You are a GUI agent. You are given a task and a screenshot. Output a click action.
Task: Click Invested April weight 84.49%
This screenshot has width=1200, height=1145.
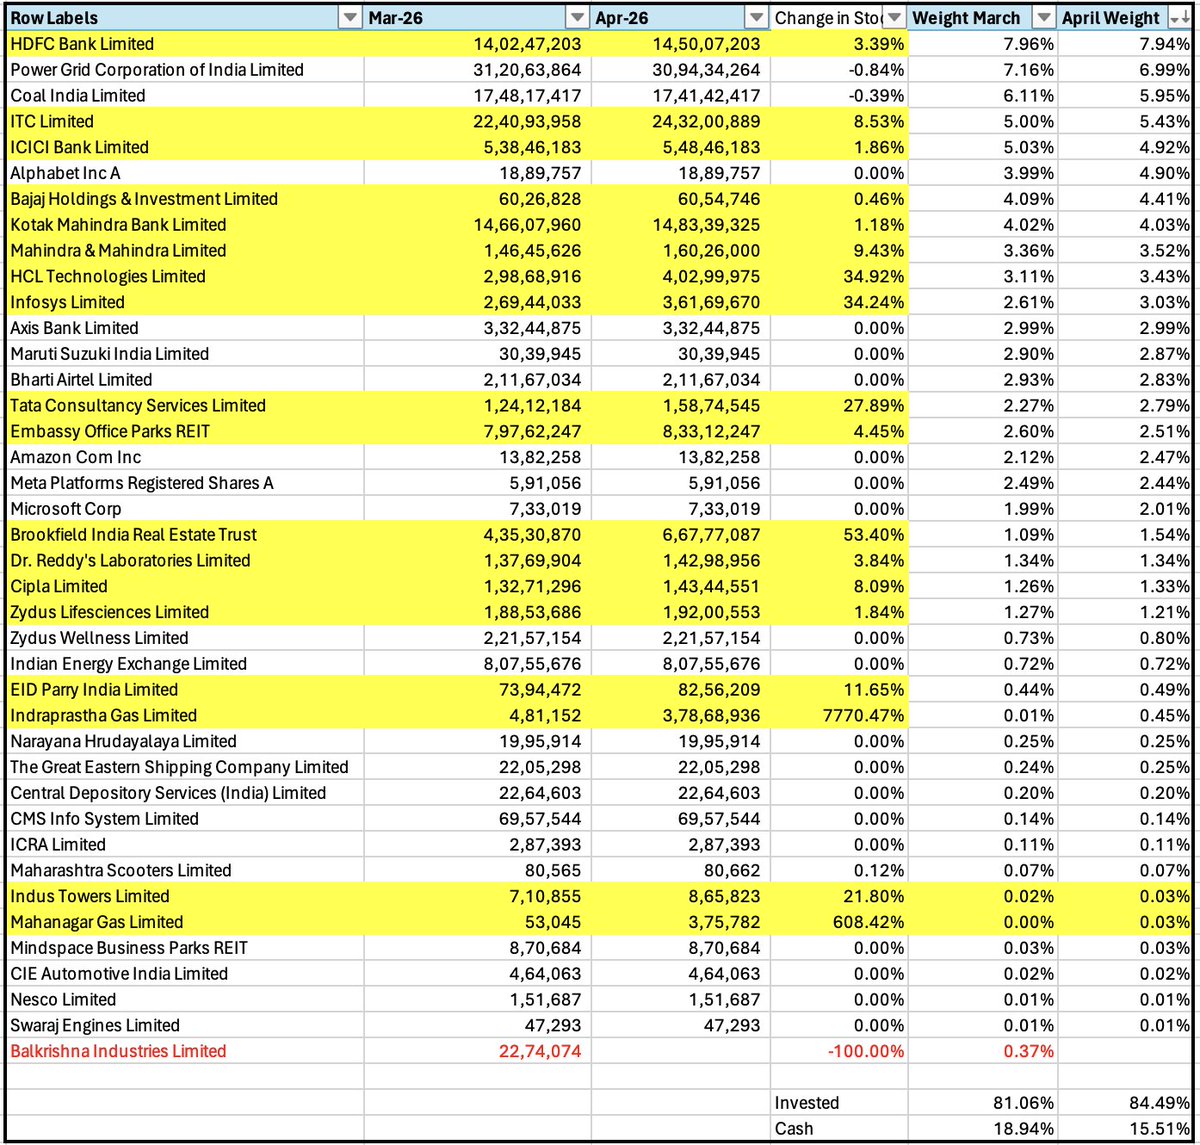[x=1127, y=1103]
